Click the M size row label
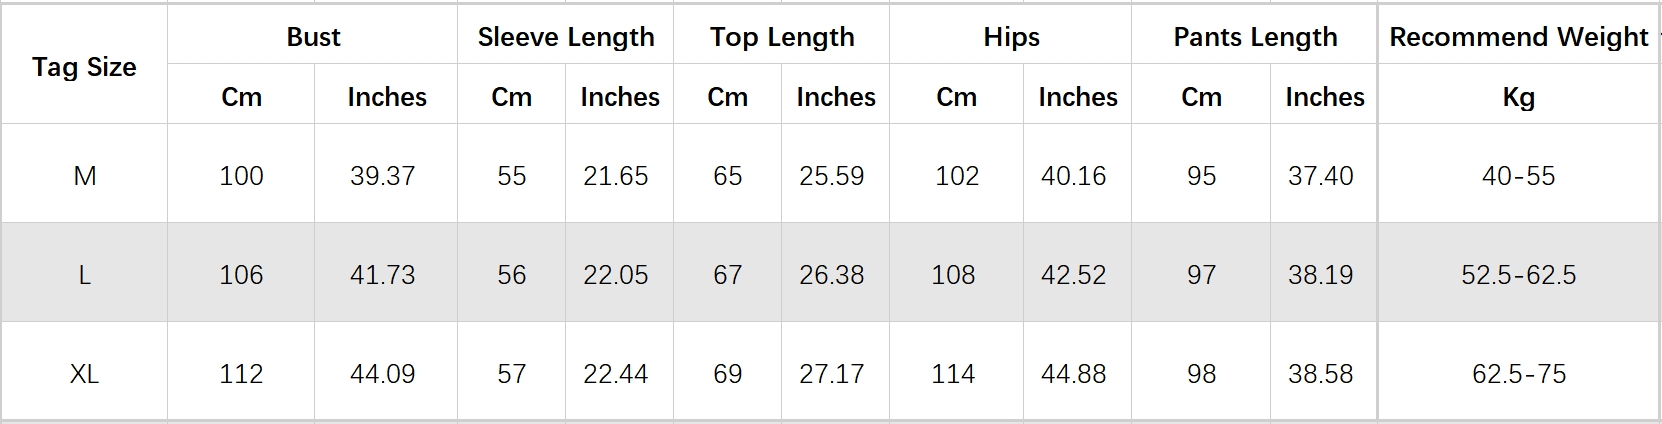1662x424 pixels. coord(85,176)
